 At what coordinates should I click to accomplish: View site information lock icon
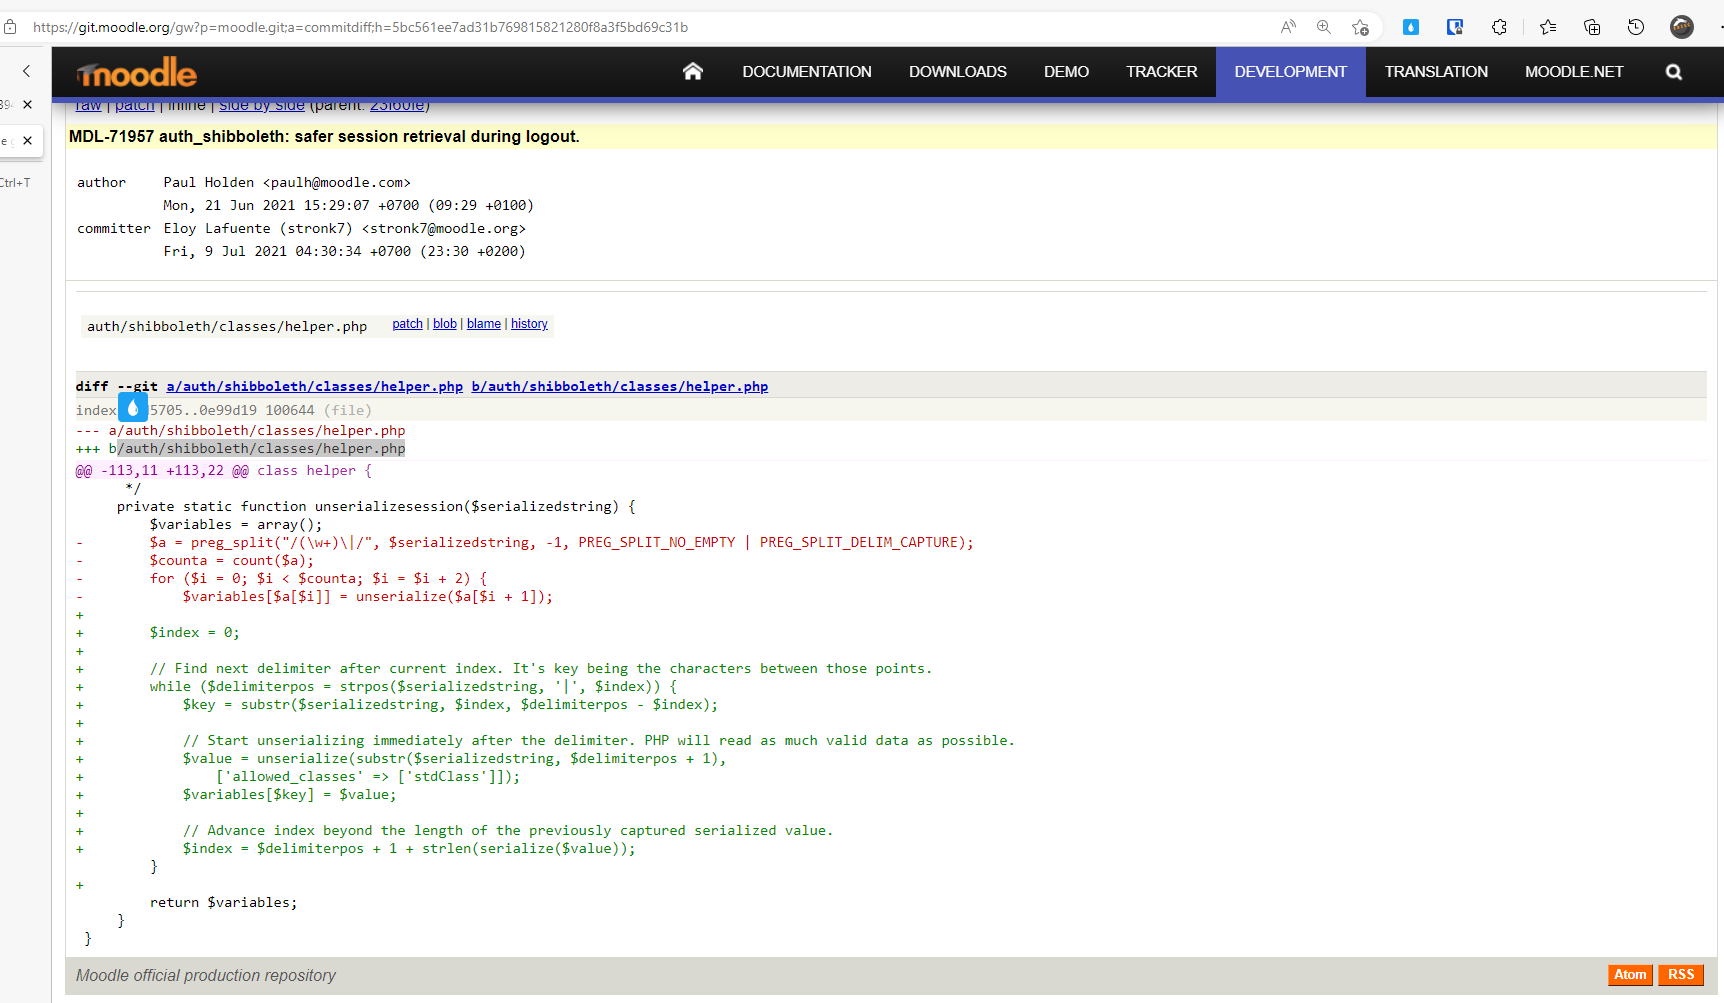click(x=10, y=27)
